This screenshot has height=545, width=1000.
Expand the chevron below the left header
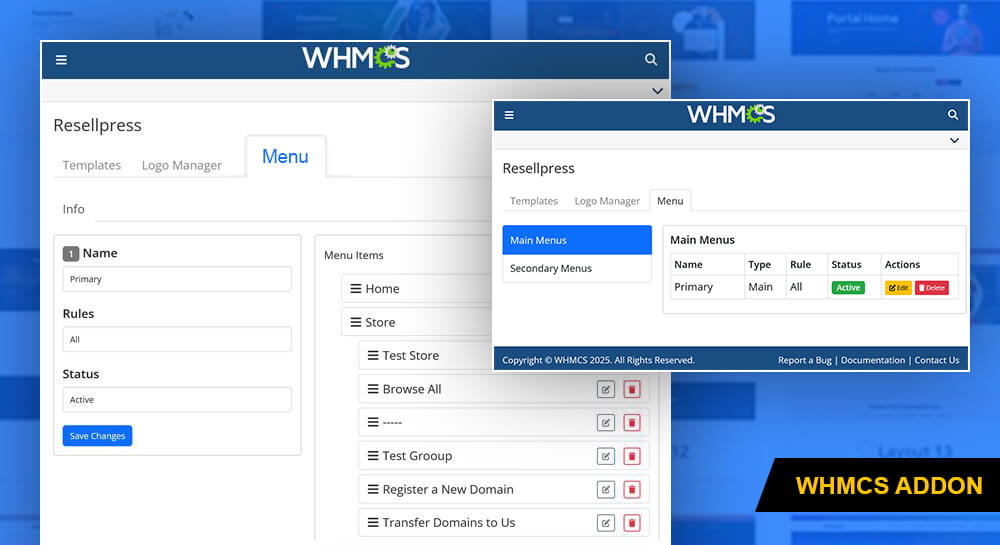657,91
